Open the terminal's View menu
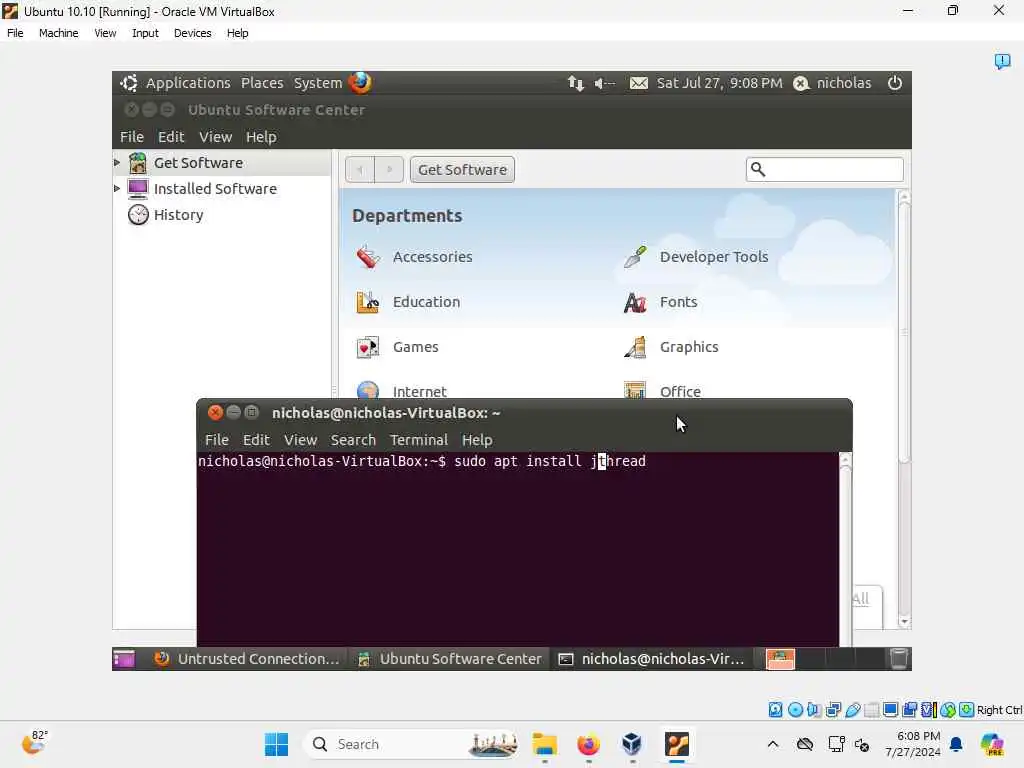This screenshot has width=1024, height=768. (x=300, y=440)
